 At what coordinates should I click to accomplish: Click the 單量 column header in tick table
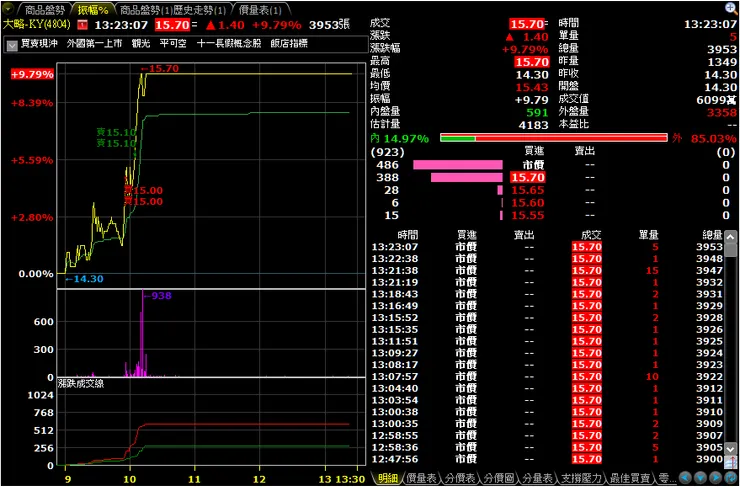(648, 235)
